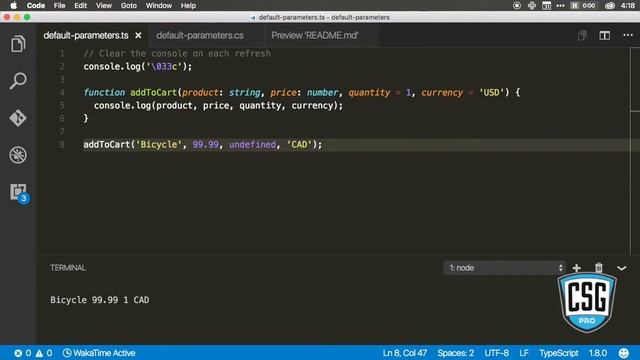
Task: Change encoding via UTF-8 status item
Action: tap(496, 353)
